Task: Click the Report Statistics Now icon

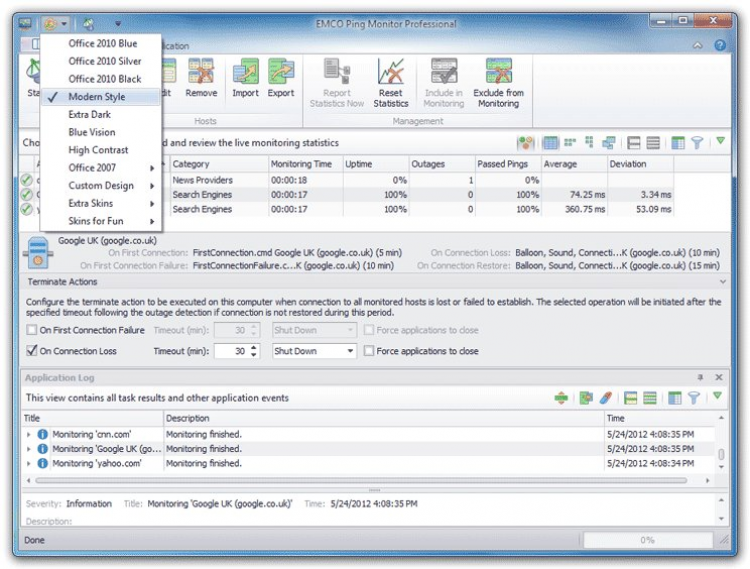Action: point(337,71)
